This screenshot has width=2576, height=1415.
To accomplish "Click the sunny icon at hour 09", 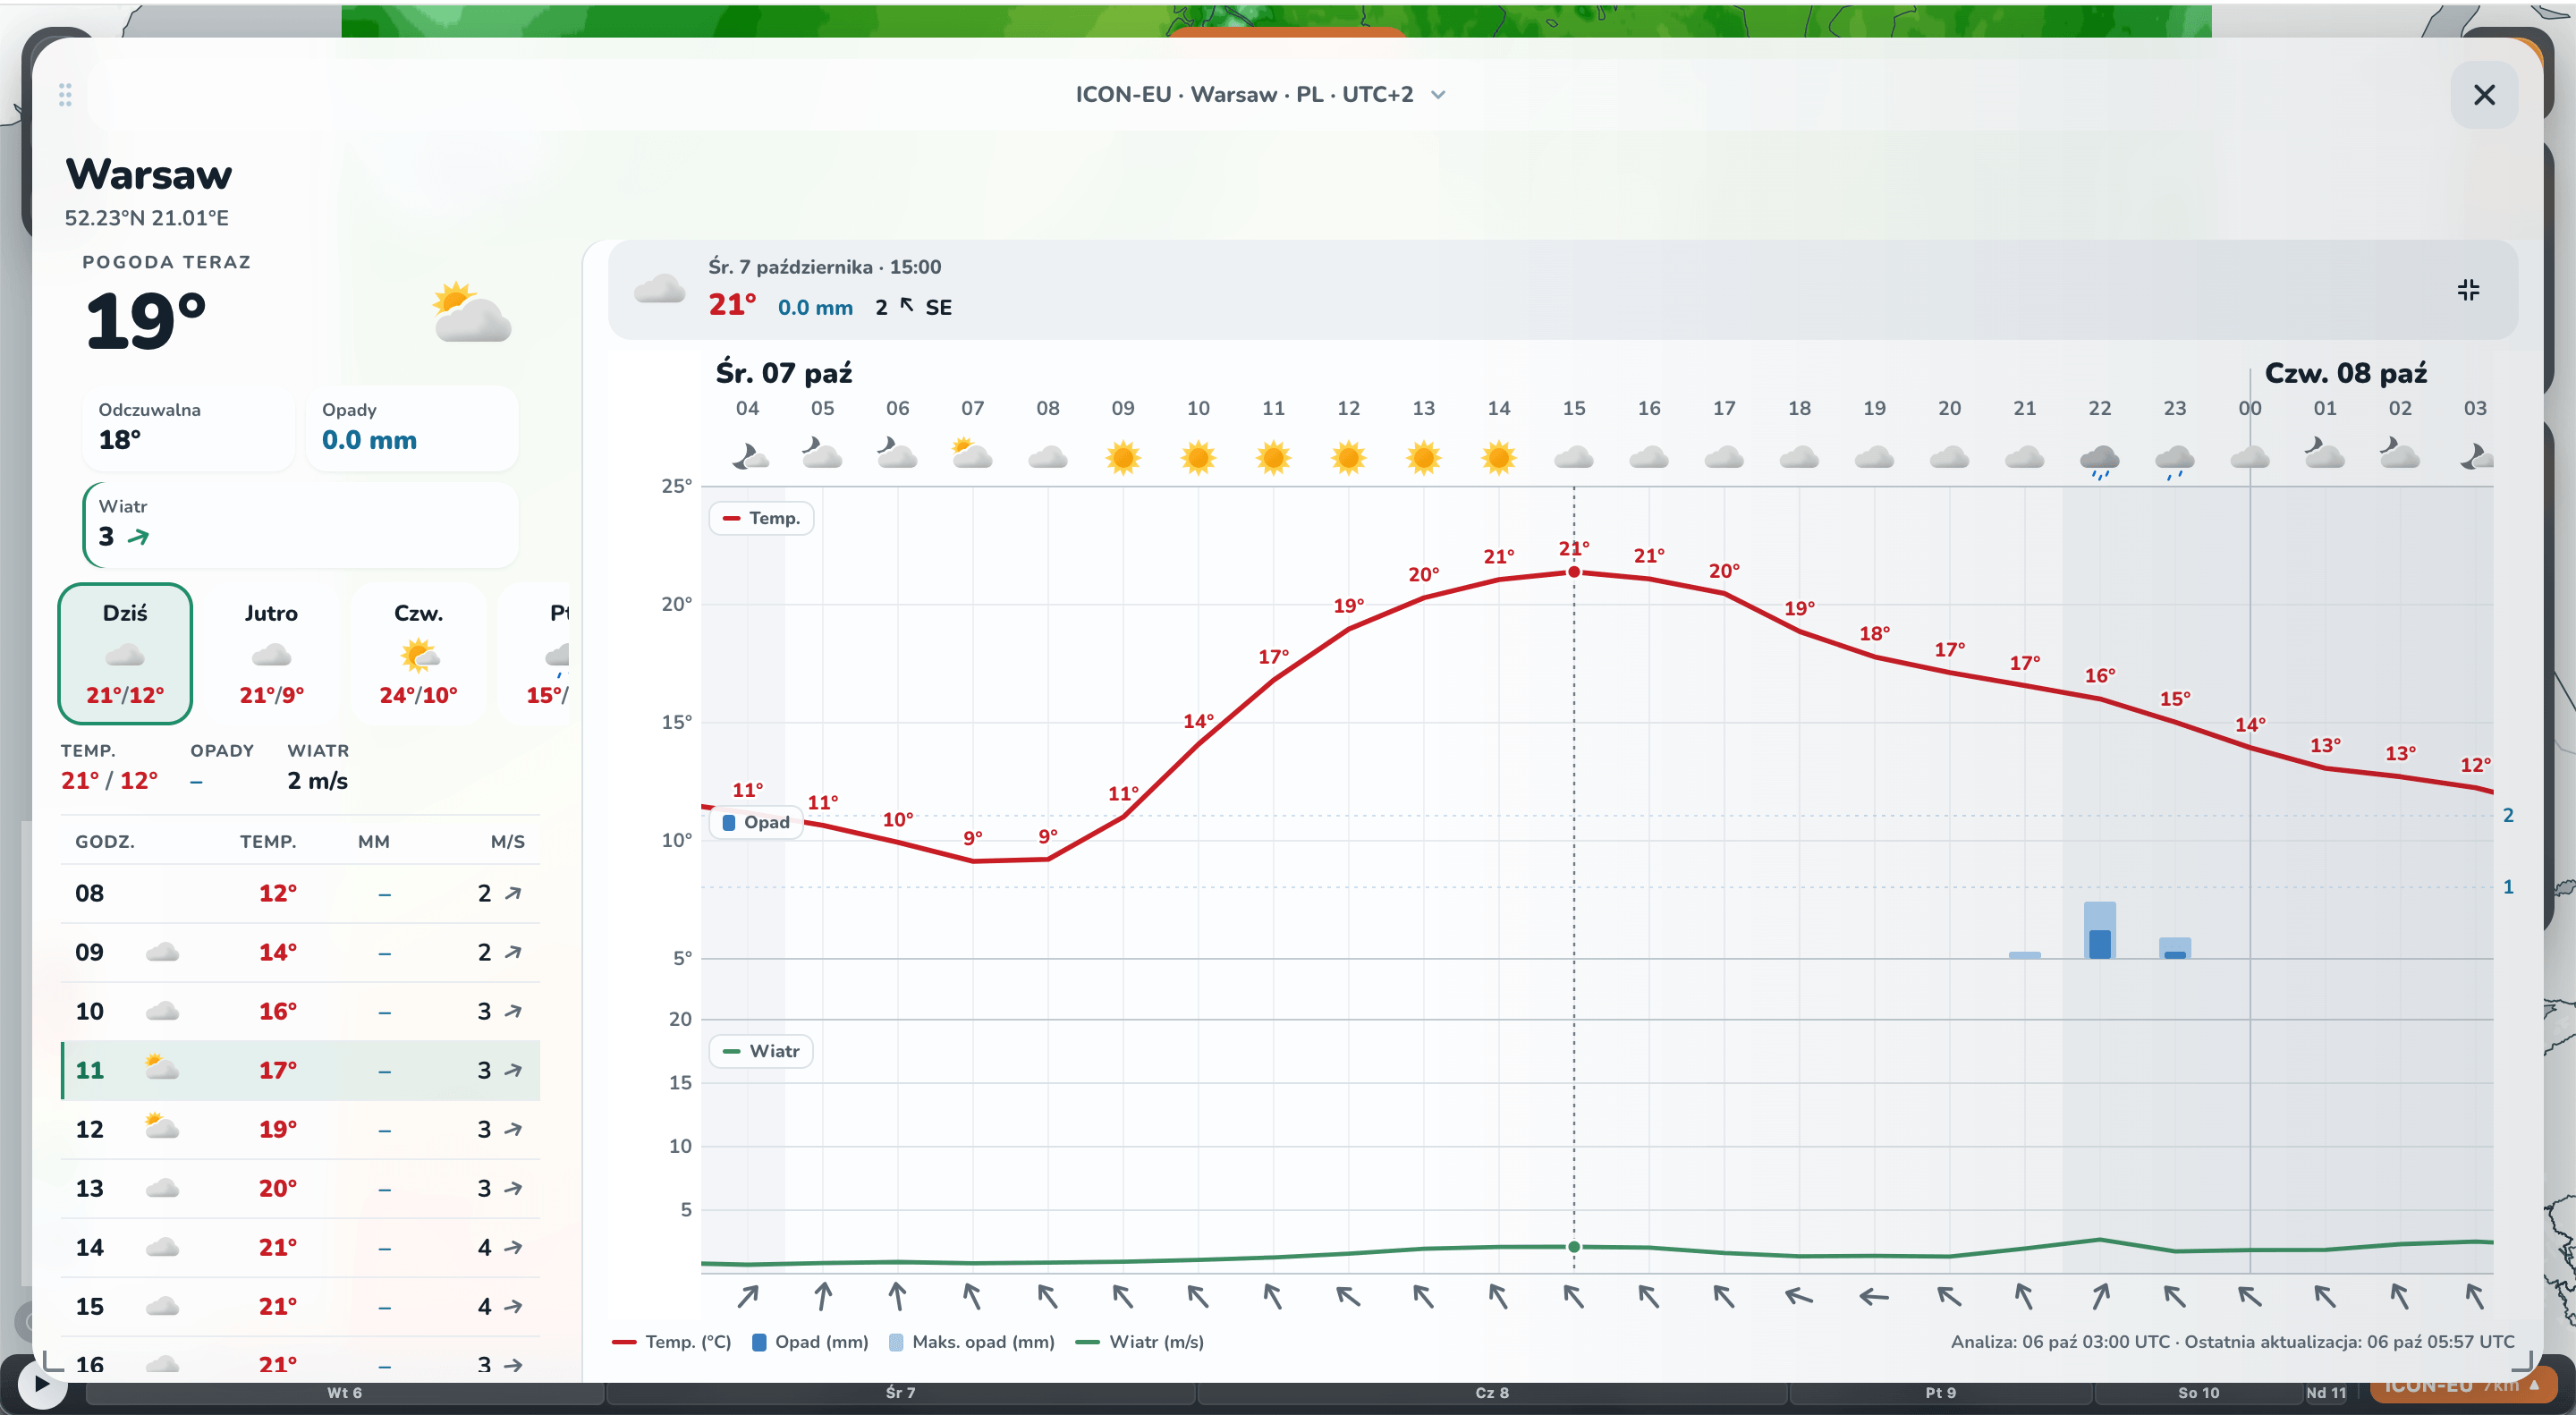I will [1123, 458].
